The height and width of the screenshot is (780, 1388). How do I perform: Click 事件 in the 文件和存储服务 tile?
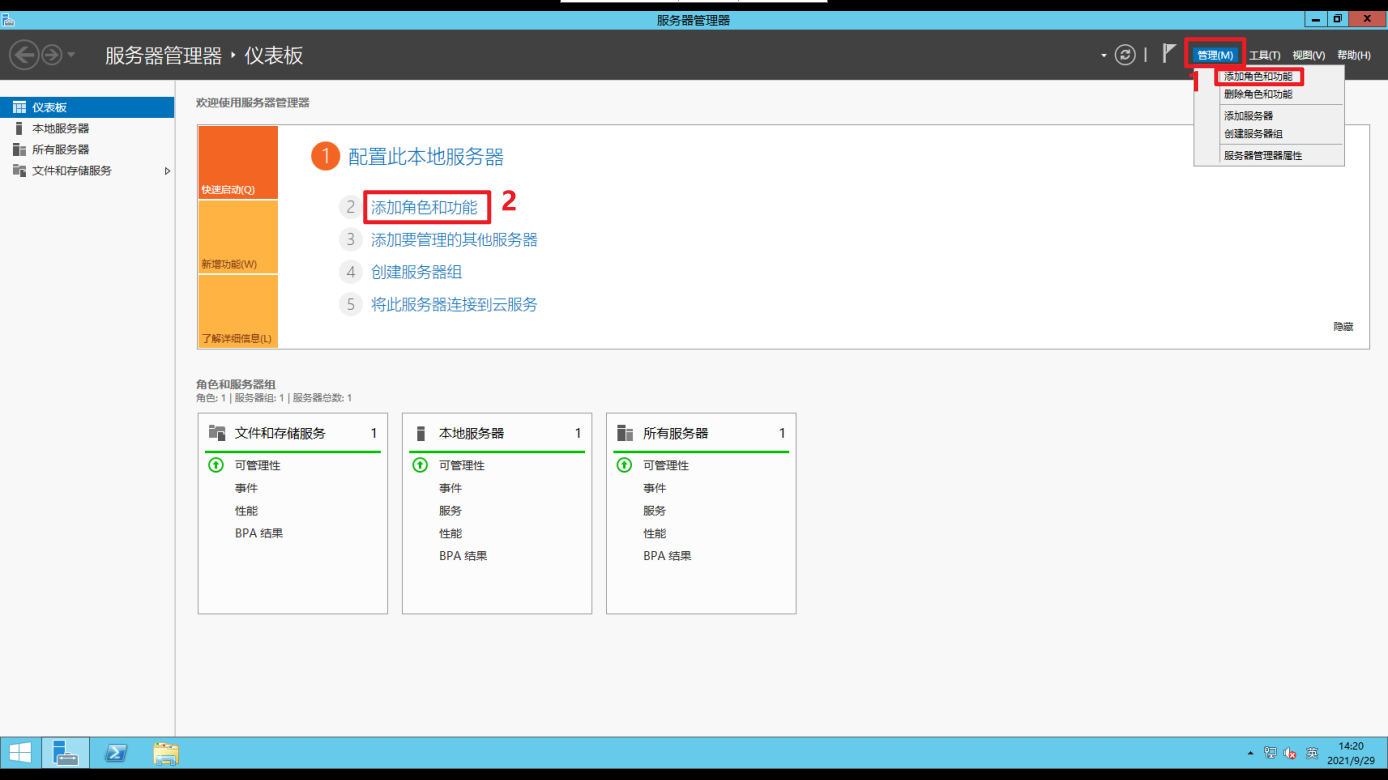pyautogui.click(x=246, y=488)
